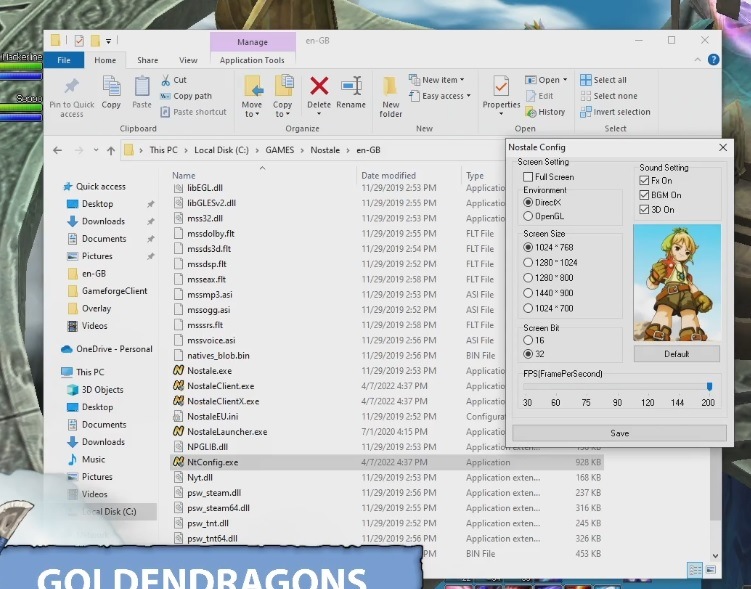The height and width of the screenshot is (589, 751).
Task: Open Properties from the ribbon
Action: [501, 96]
